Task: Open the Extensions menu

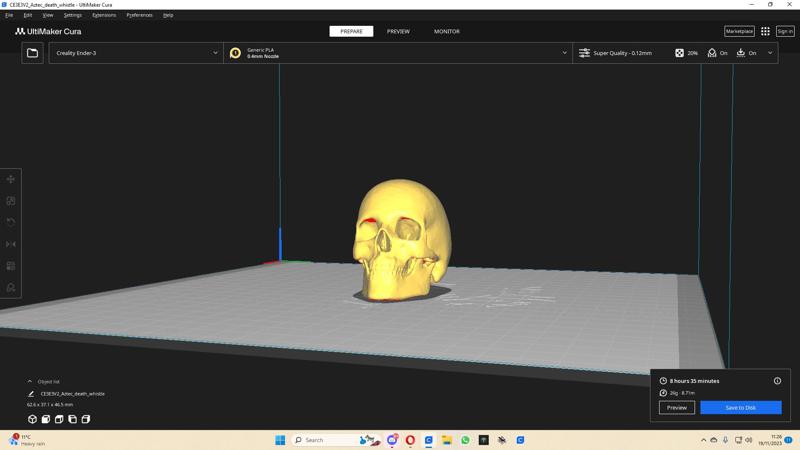Action: 104,15
